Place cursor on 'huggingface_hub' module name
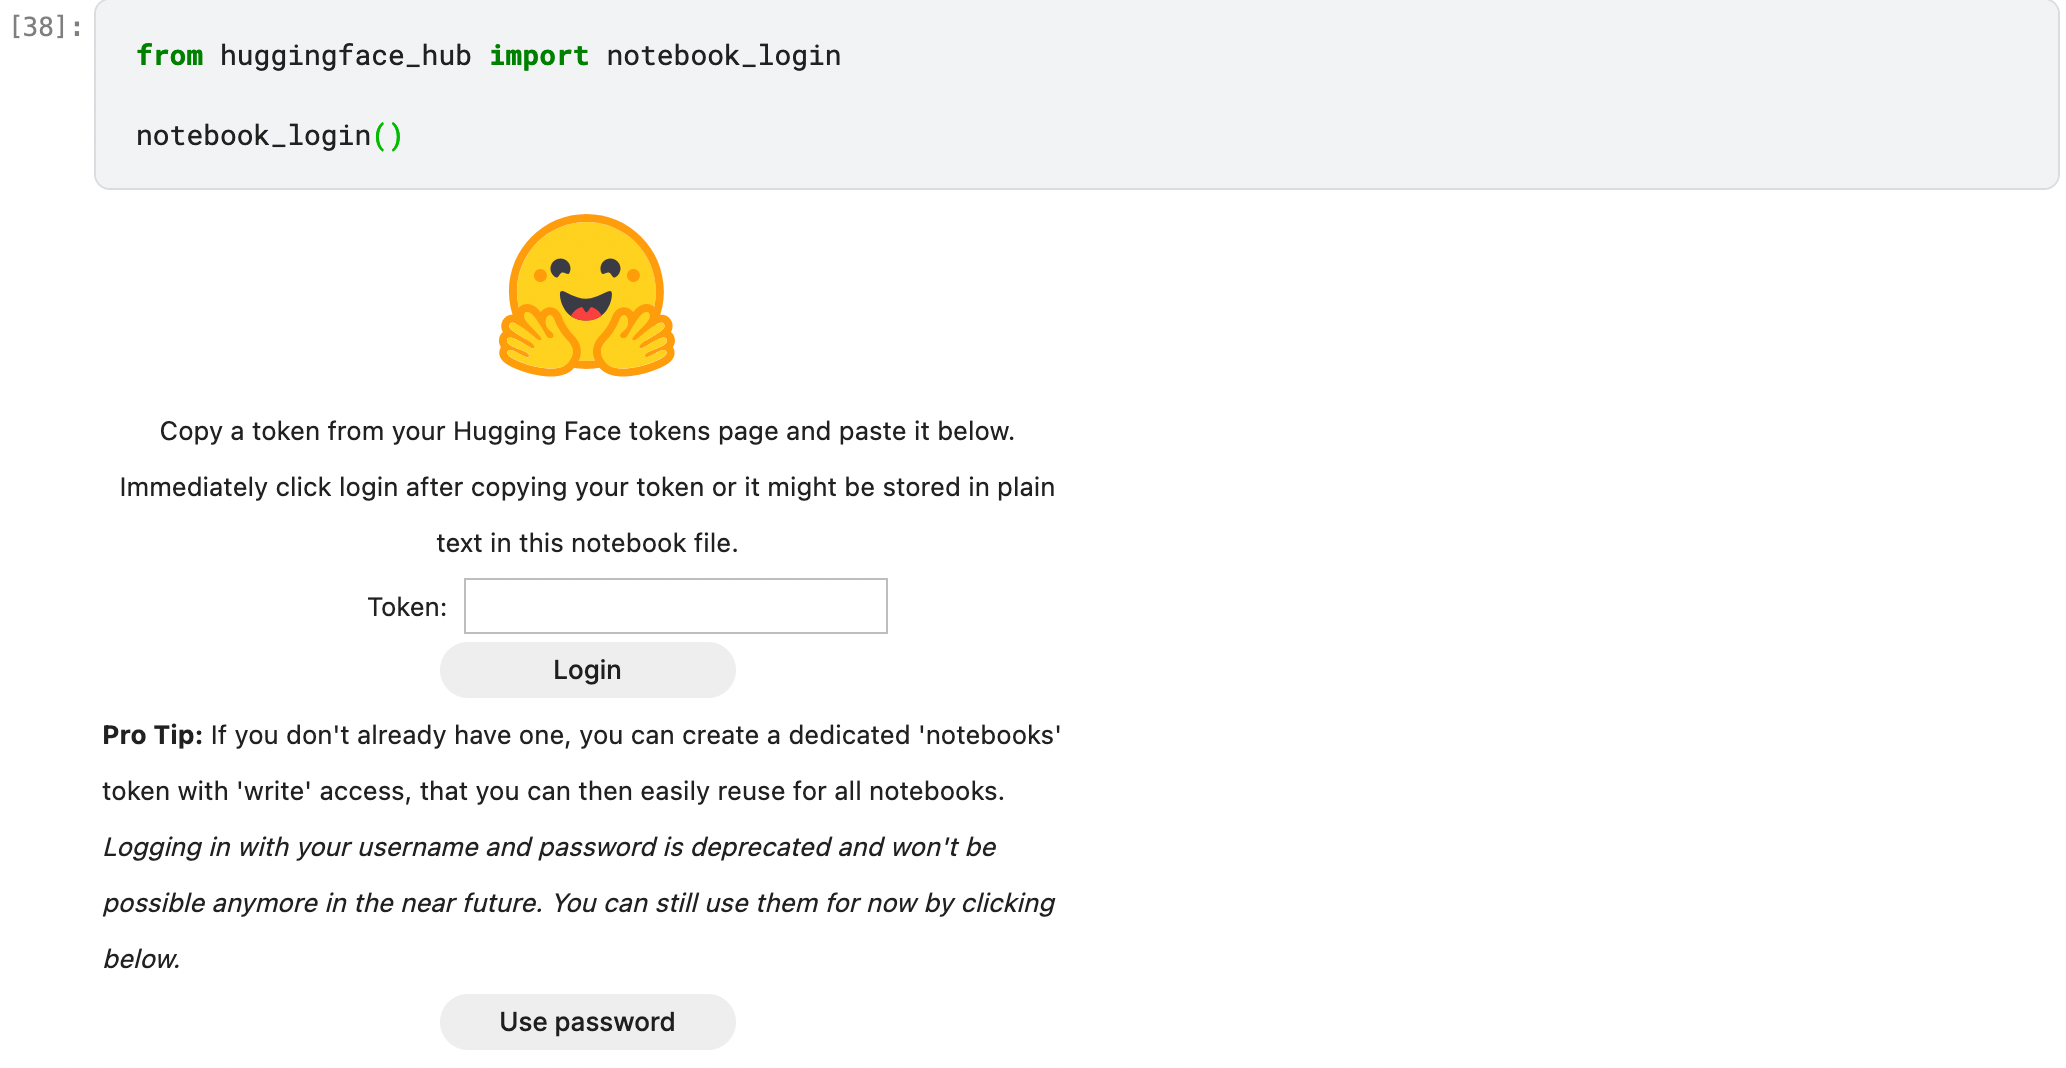 click(x=345, y=56)
